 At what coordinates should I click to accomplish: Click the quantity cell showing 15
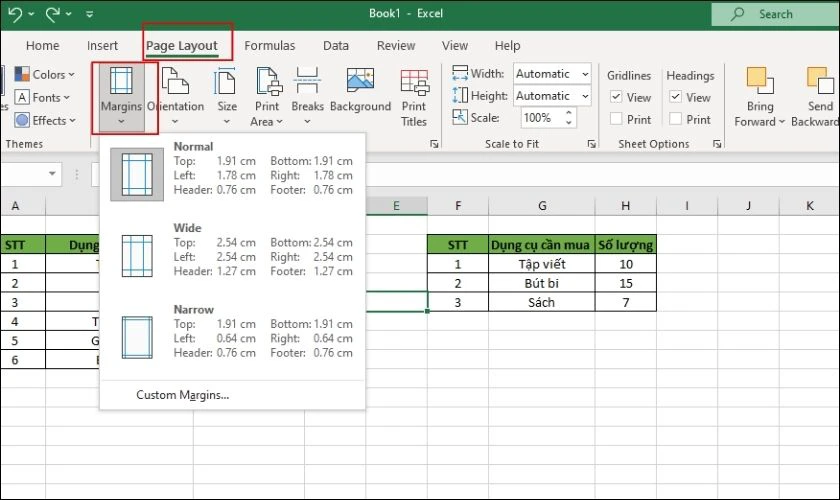[x=626, y=283]
